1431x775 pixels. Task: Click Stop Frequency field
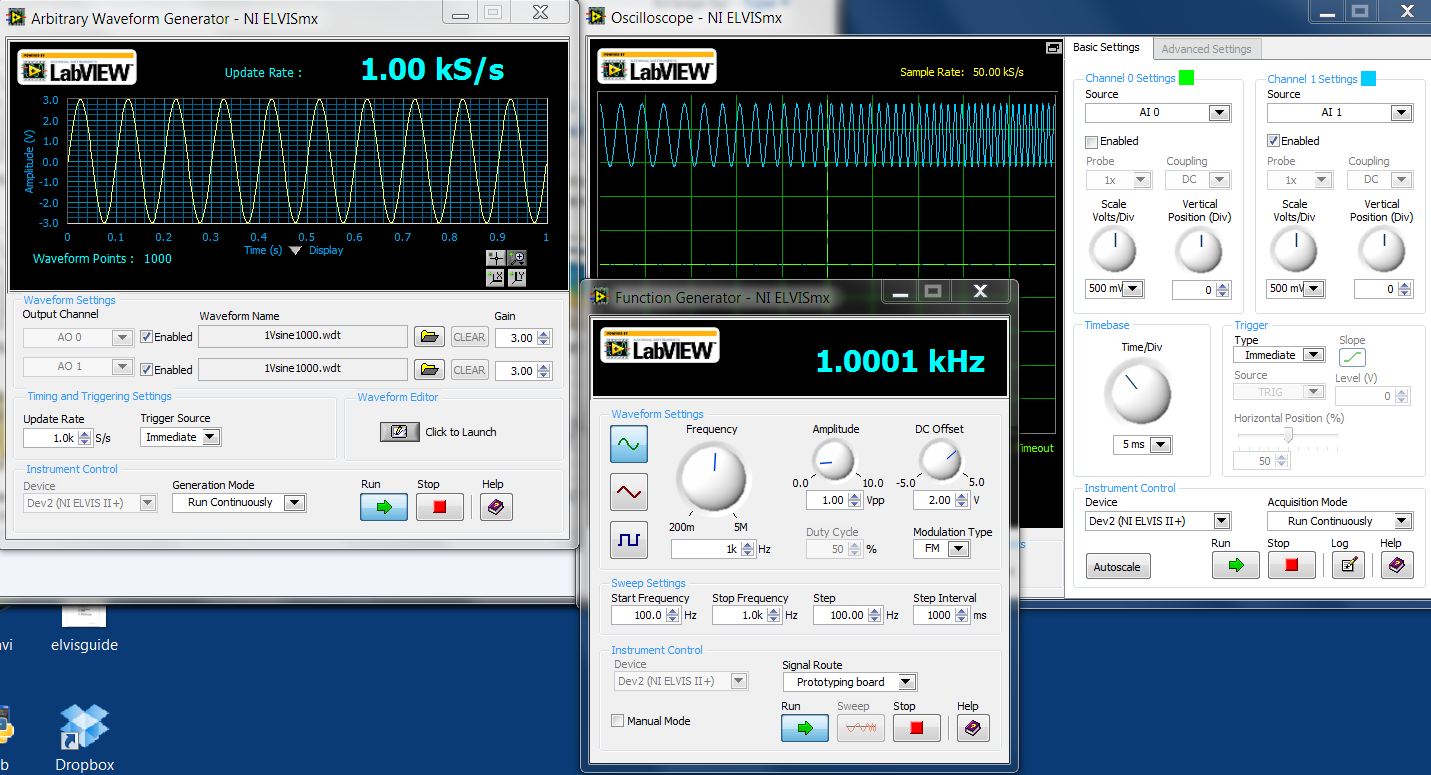(x=740, y=615)
